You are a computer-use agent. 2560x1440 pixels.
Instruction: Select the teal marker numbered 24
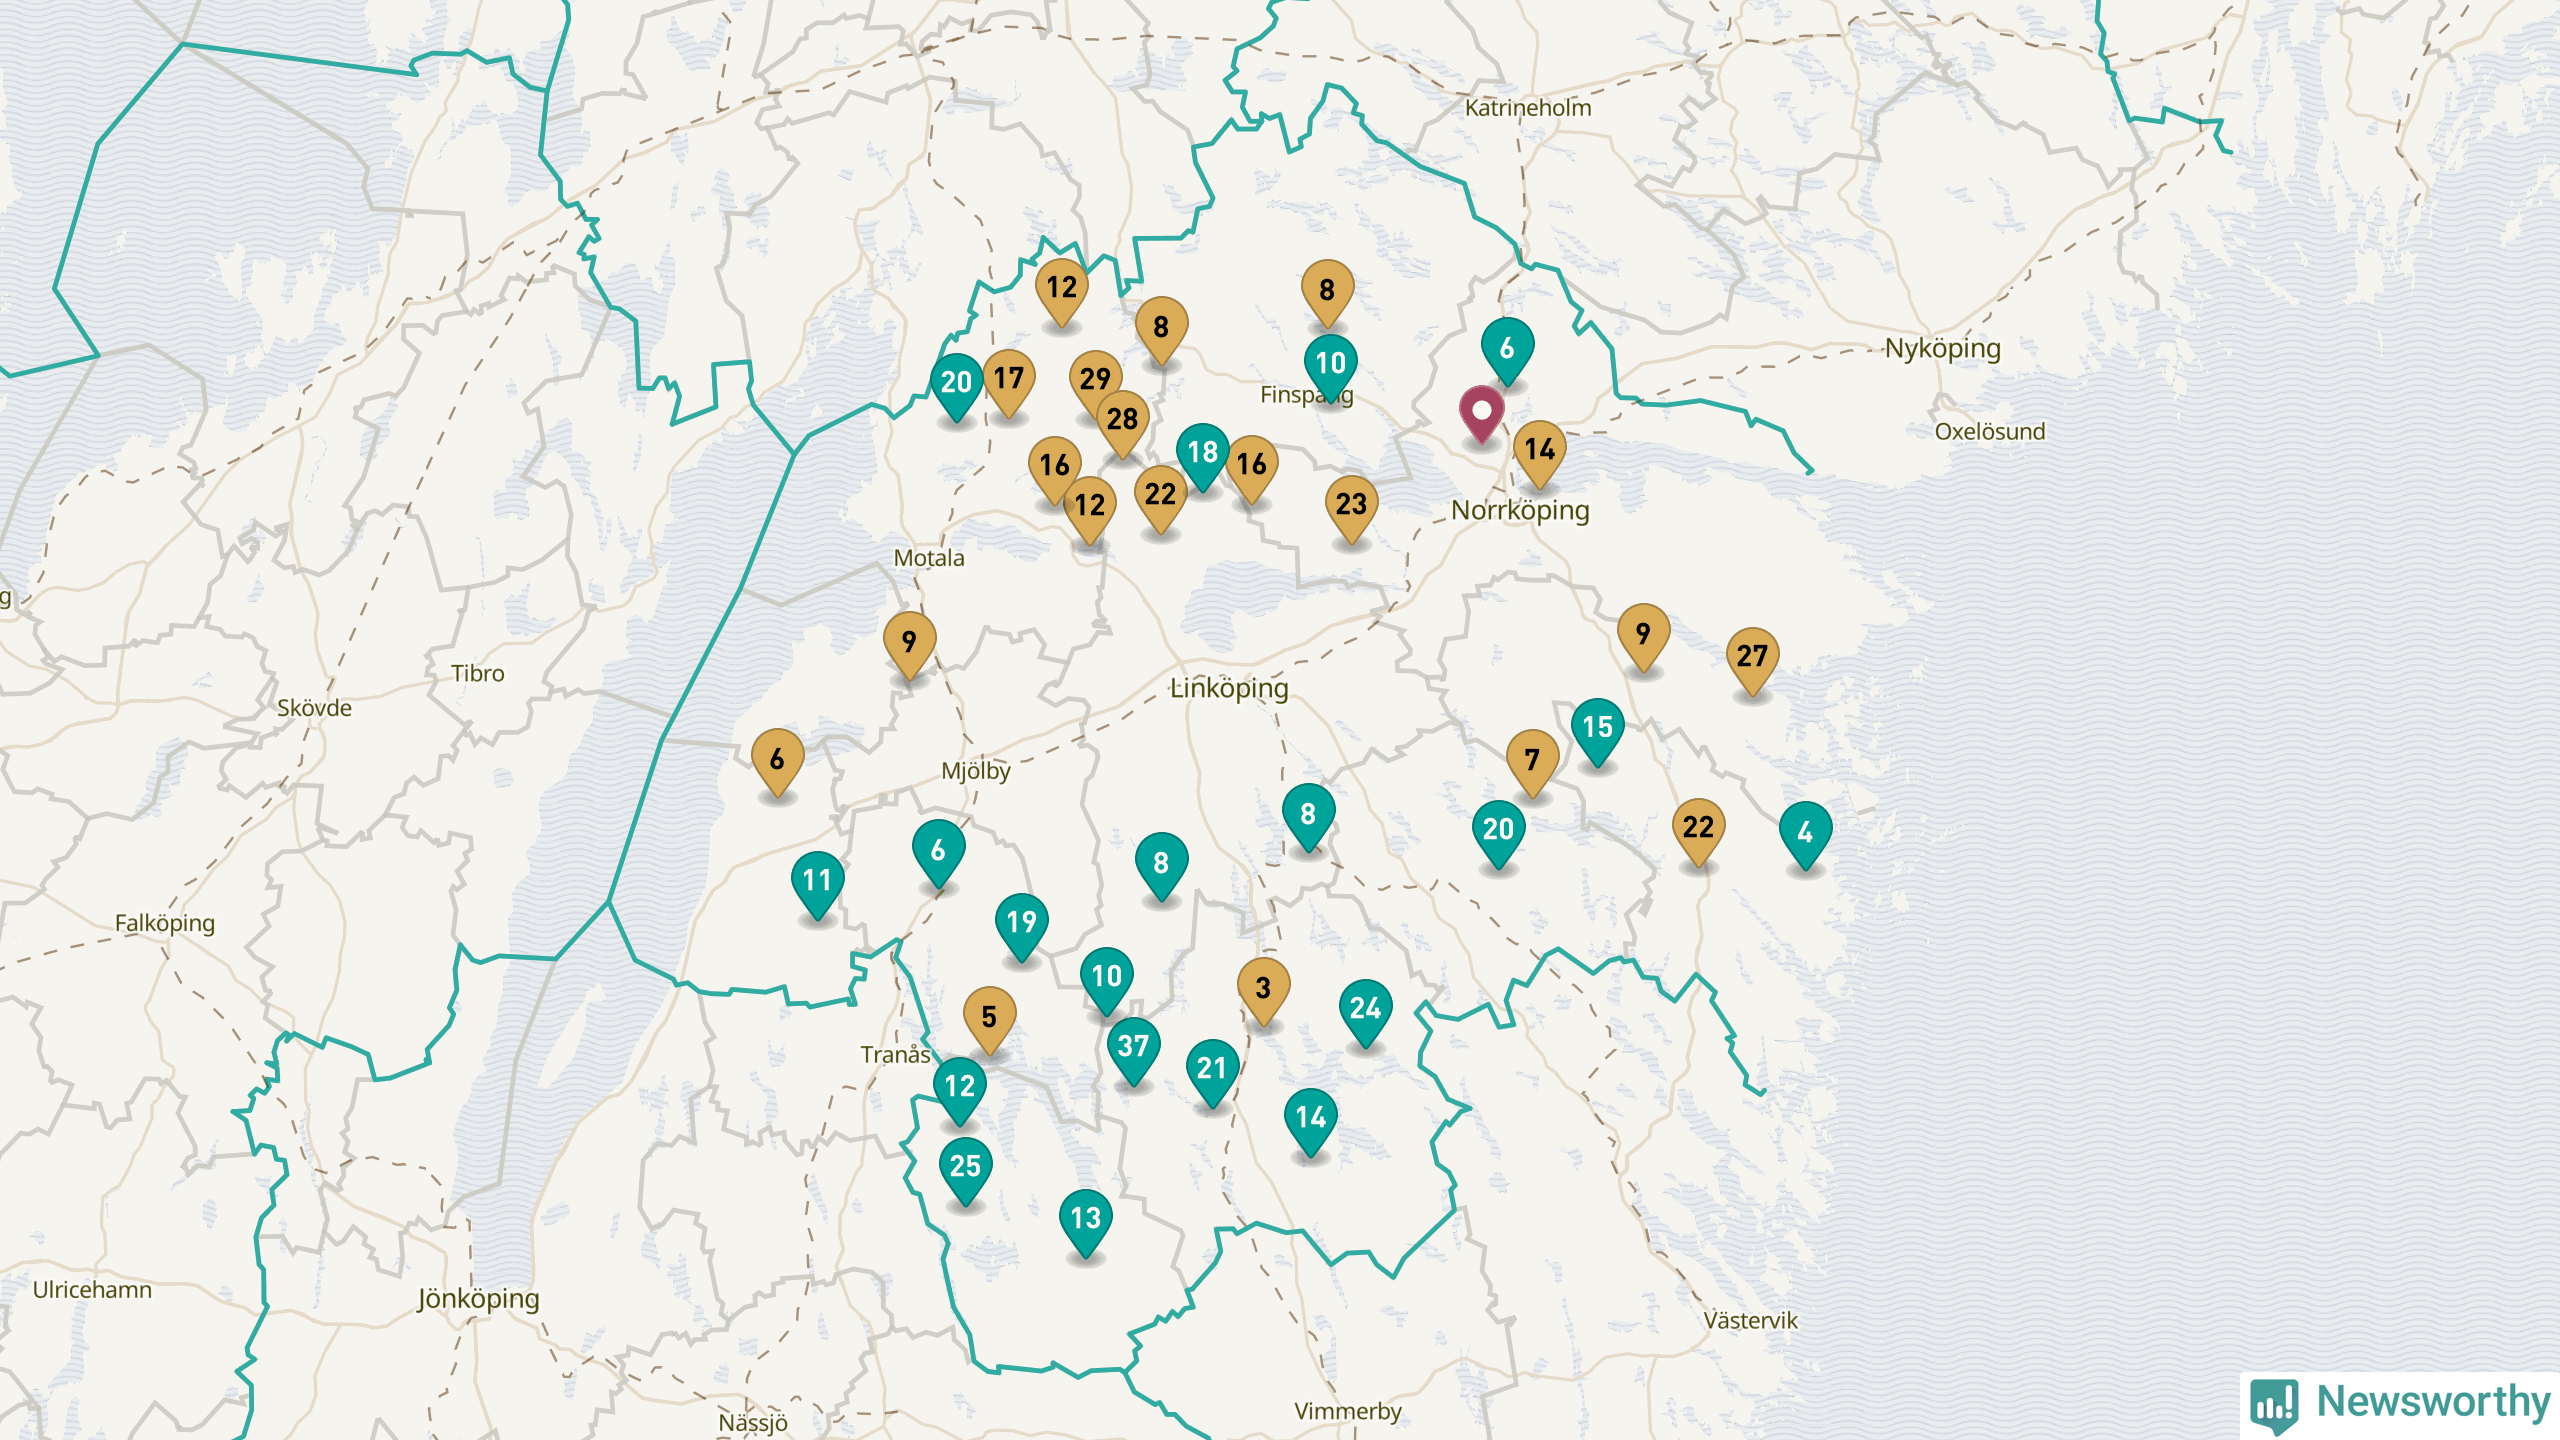click(x=1365, y=1008)
